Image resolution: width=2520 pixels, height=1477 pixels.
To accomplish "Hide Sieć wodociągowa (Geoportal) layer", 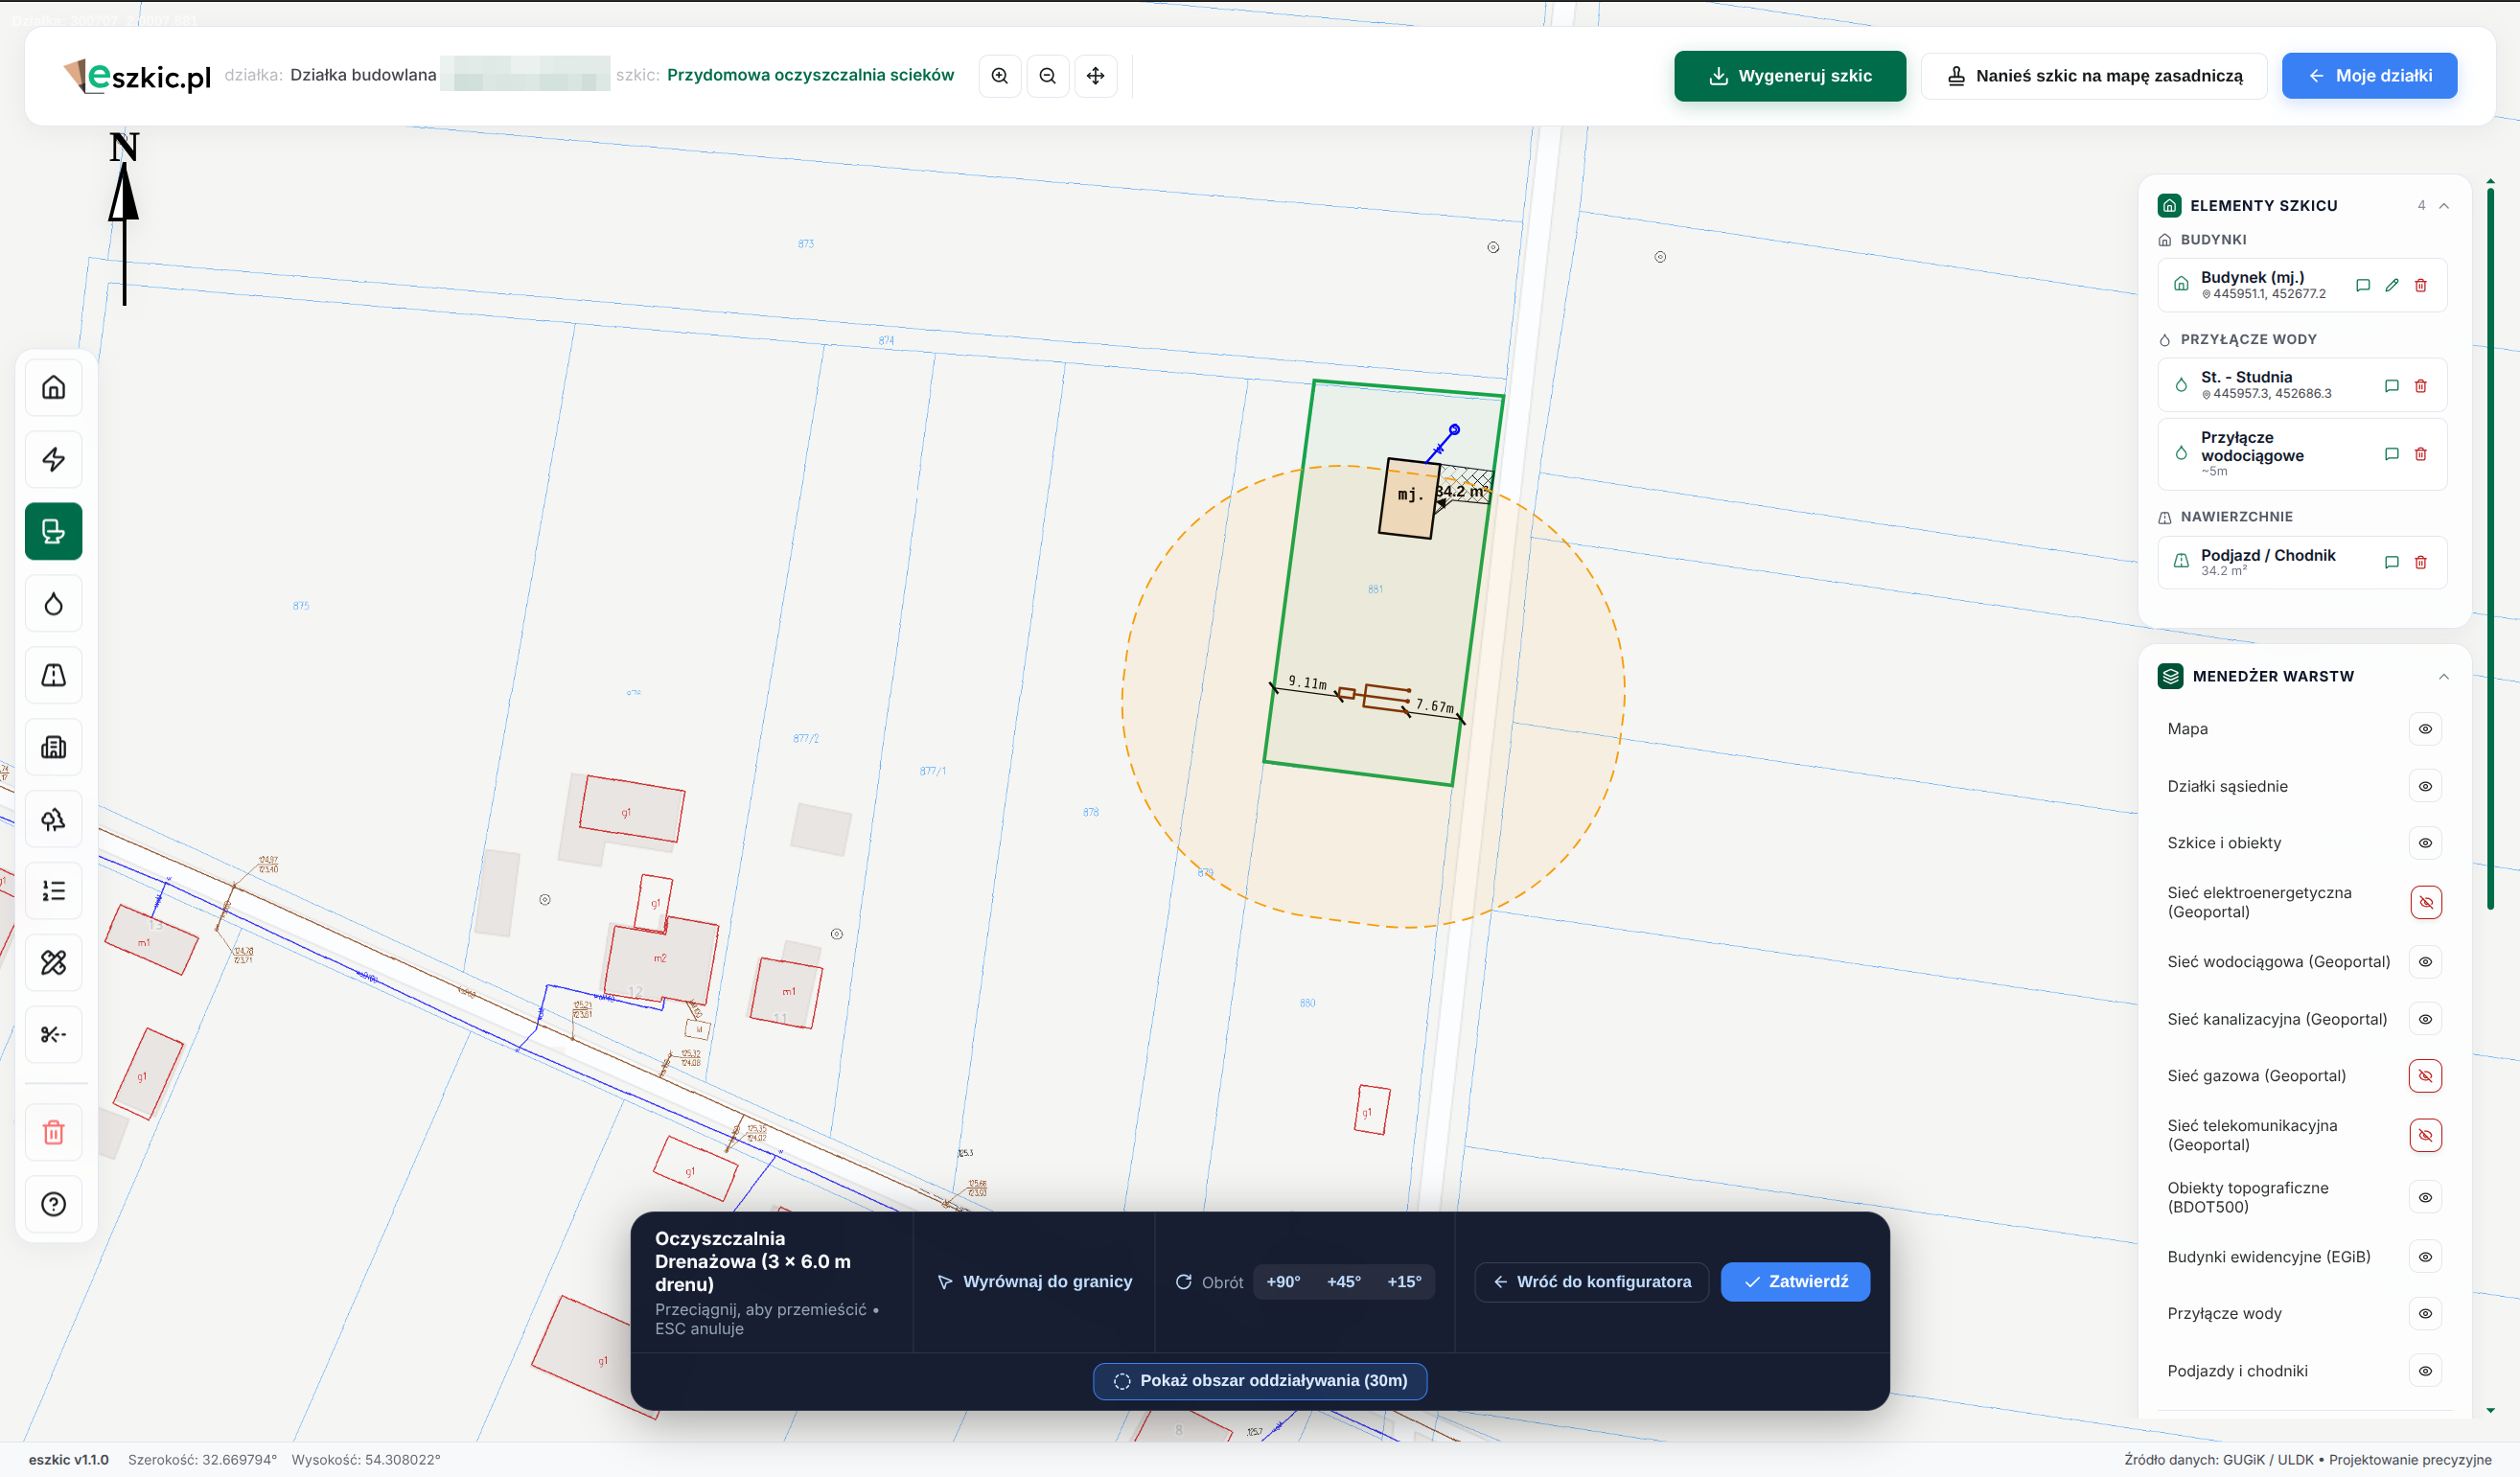I will click(x=2425, y=963).
